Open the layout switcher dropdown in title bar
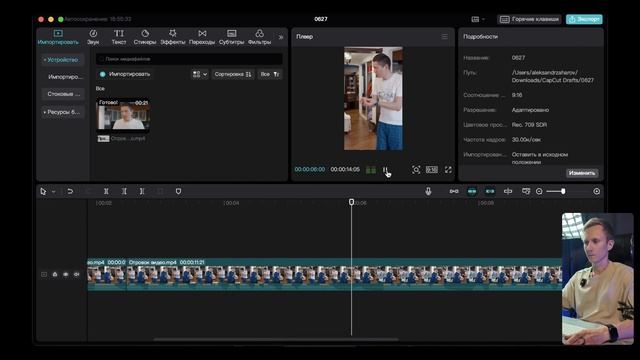Screen dimensions: 640x360 478,19
